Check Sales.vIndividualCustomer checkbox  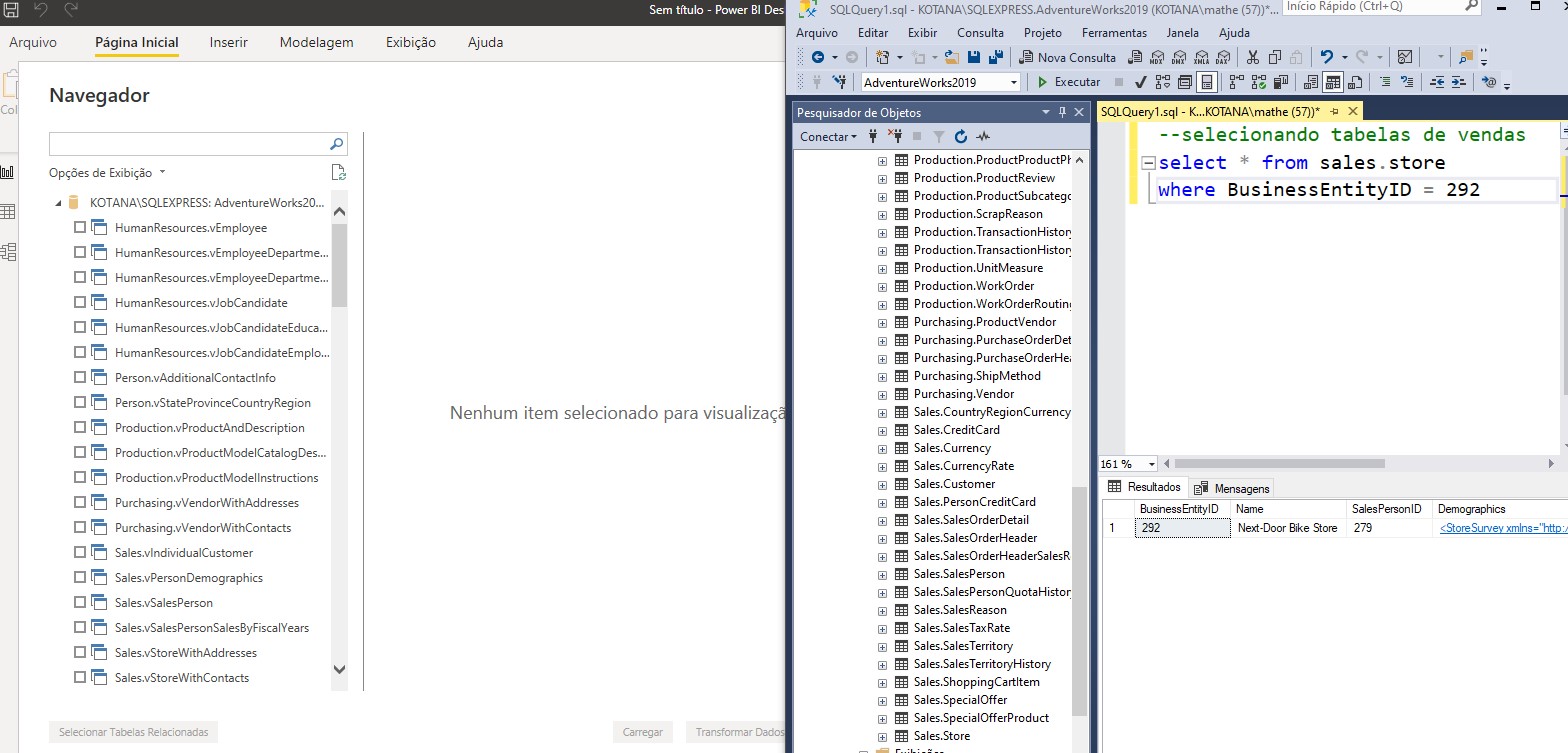click(80, 552)
